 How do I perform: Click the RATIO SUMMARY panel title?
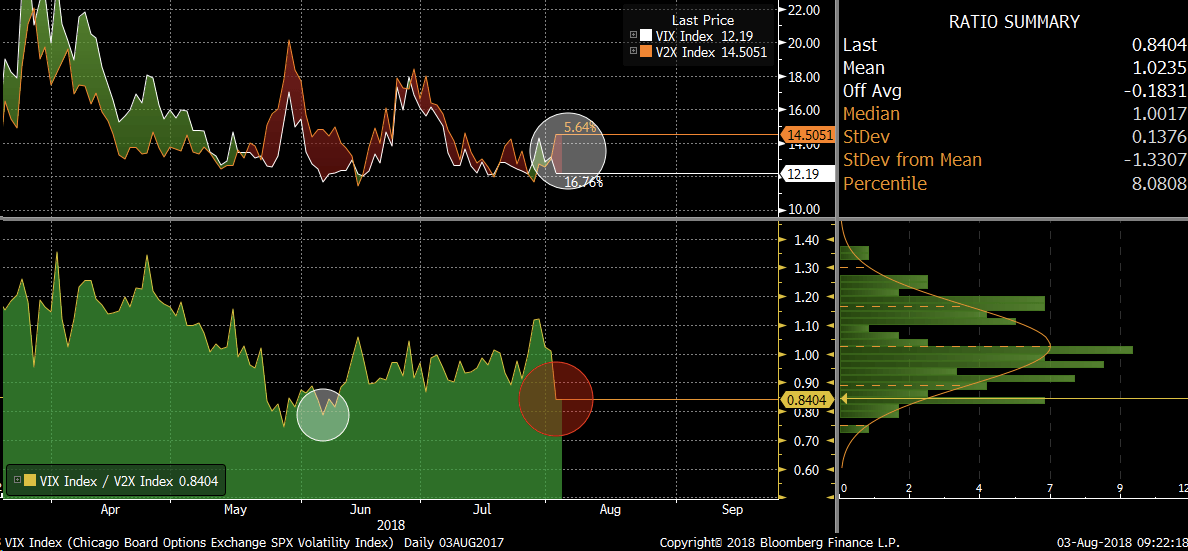coord(1013,22)
